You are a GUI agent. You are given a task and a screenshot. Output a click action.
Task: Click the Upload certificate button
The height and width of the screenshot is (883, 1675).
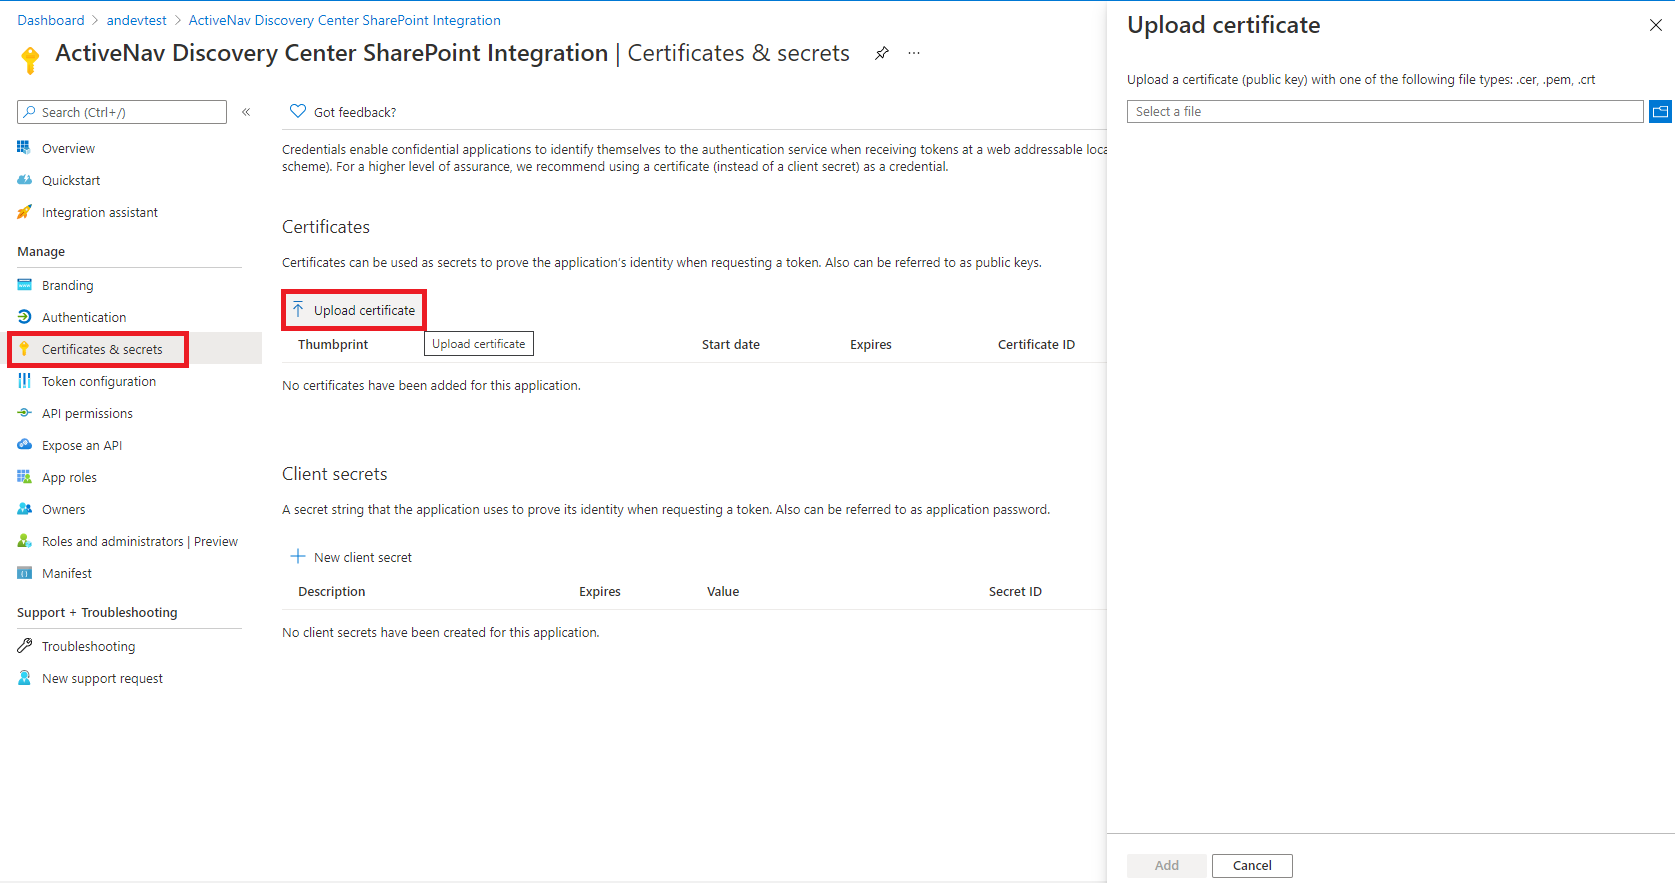[354, 310]
